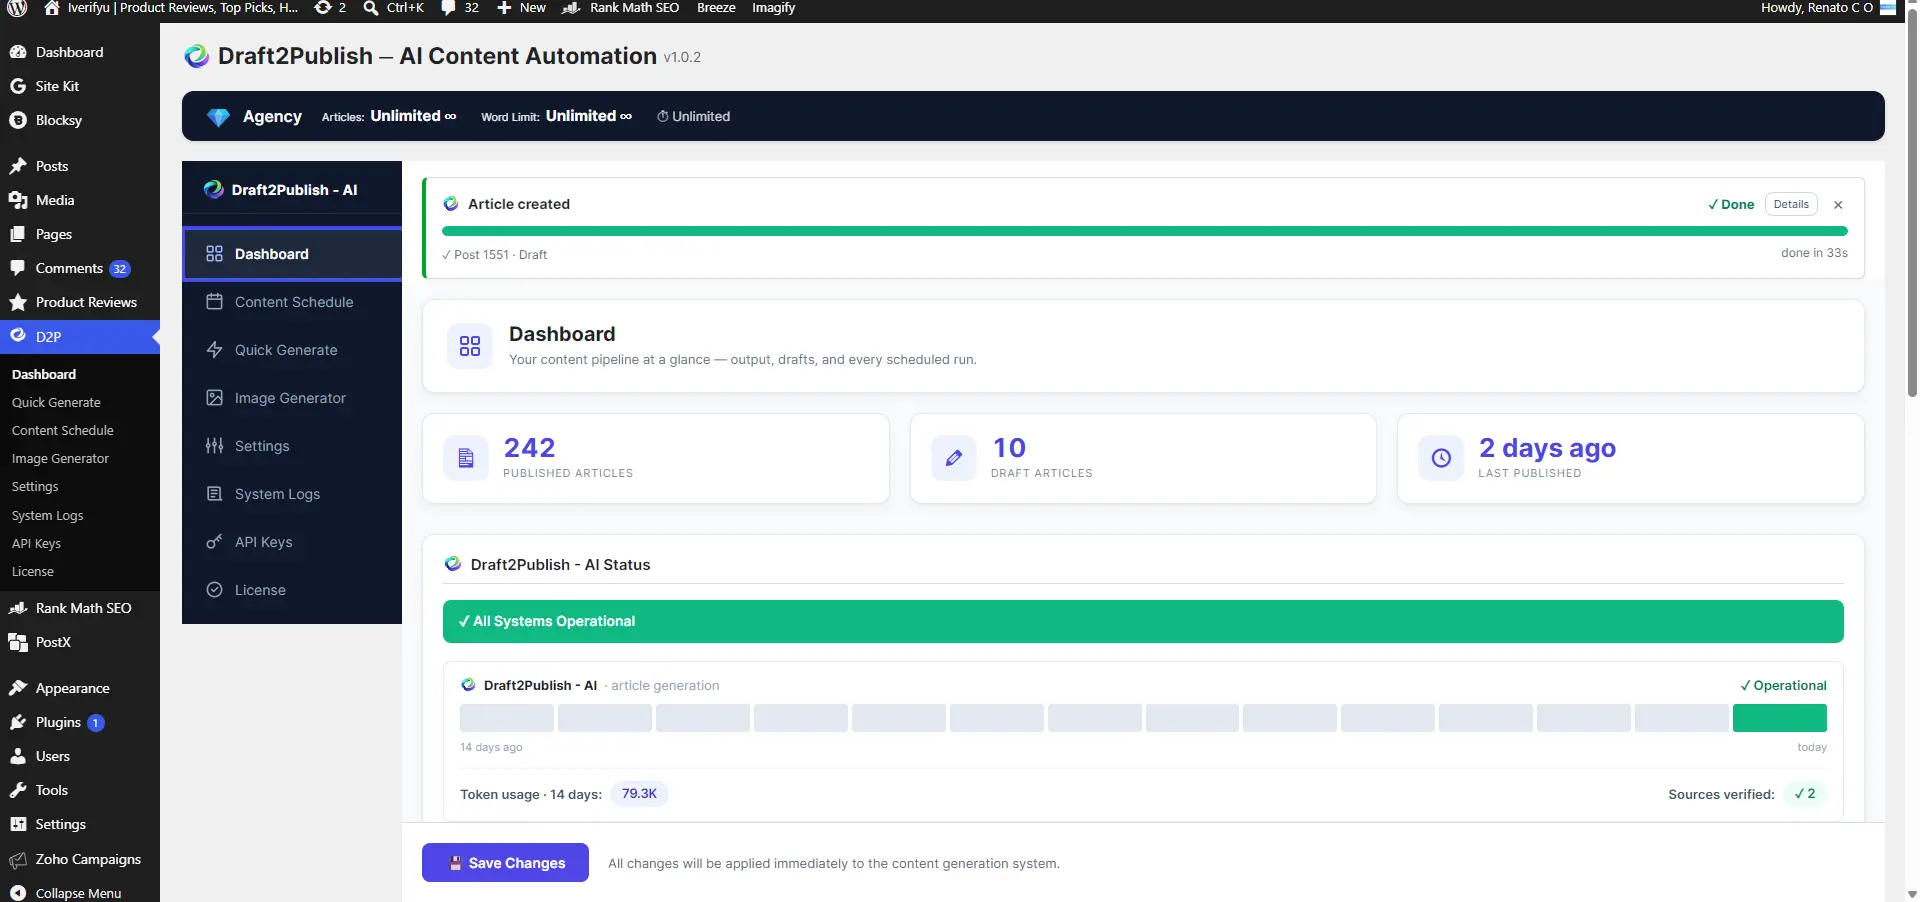Open Image Generator submenu link

[60, 458]
